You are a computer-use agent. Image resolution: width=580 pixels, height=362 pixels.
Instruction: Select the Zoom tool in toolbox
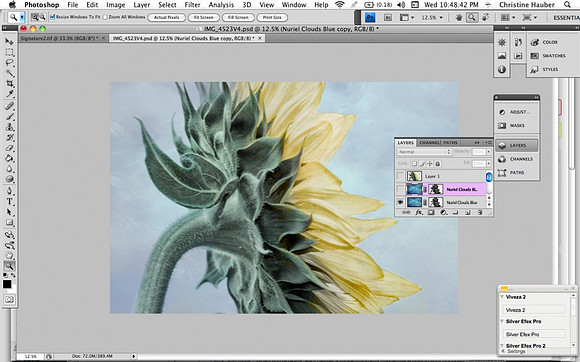tap(9, 265)
